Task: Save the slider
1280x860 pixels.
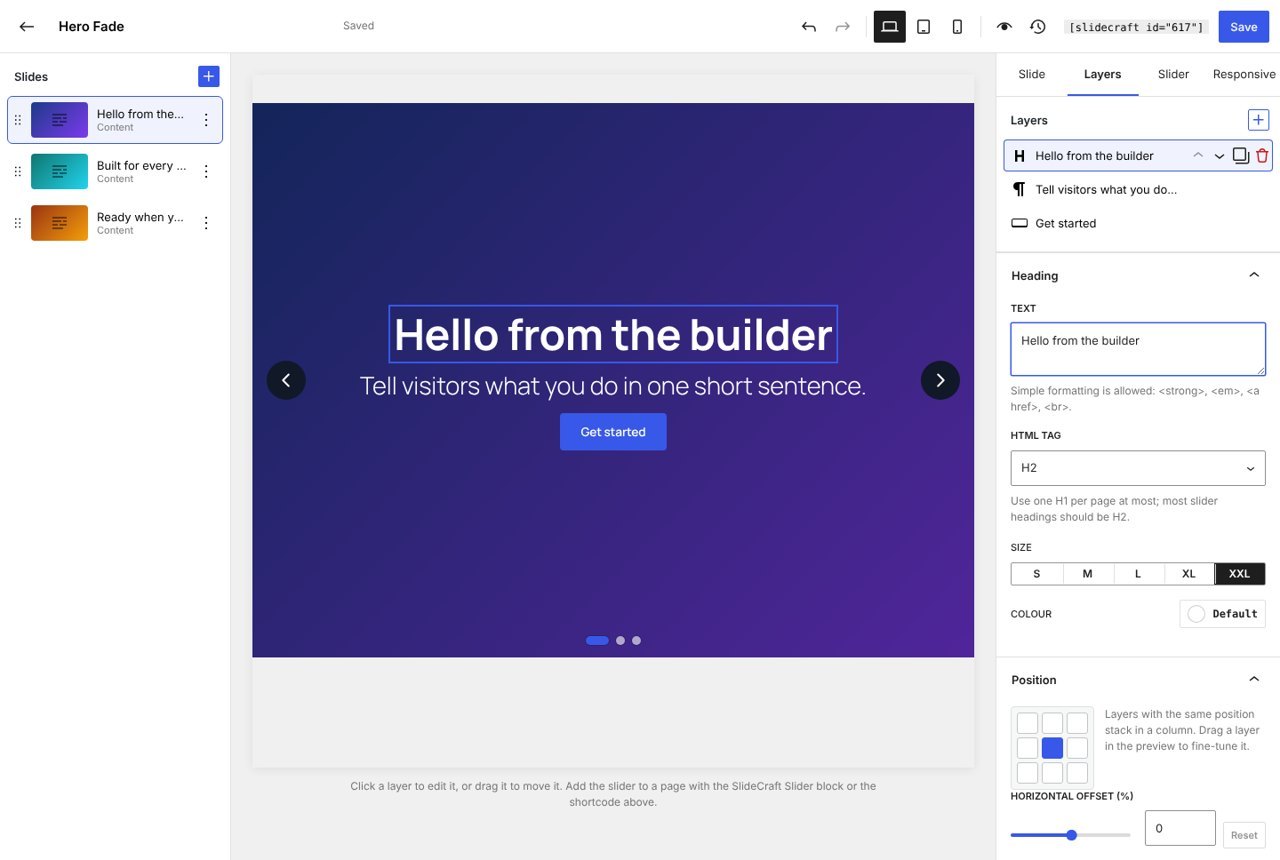Action: (x=1243, y=27)
